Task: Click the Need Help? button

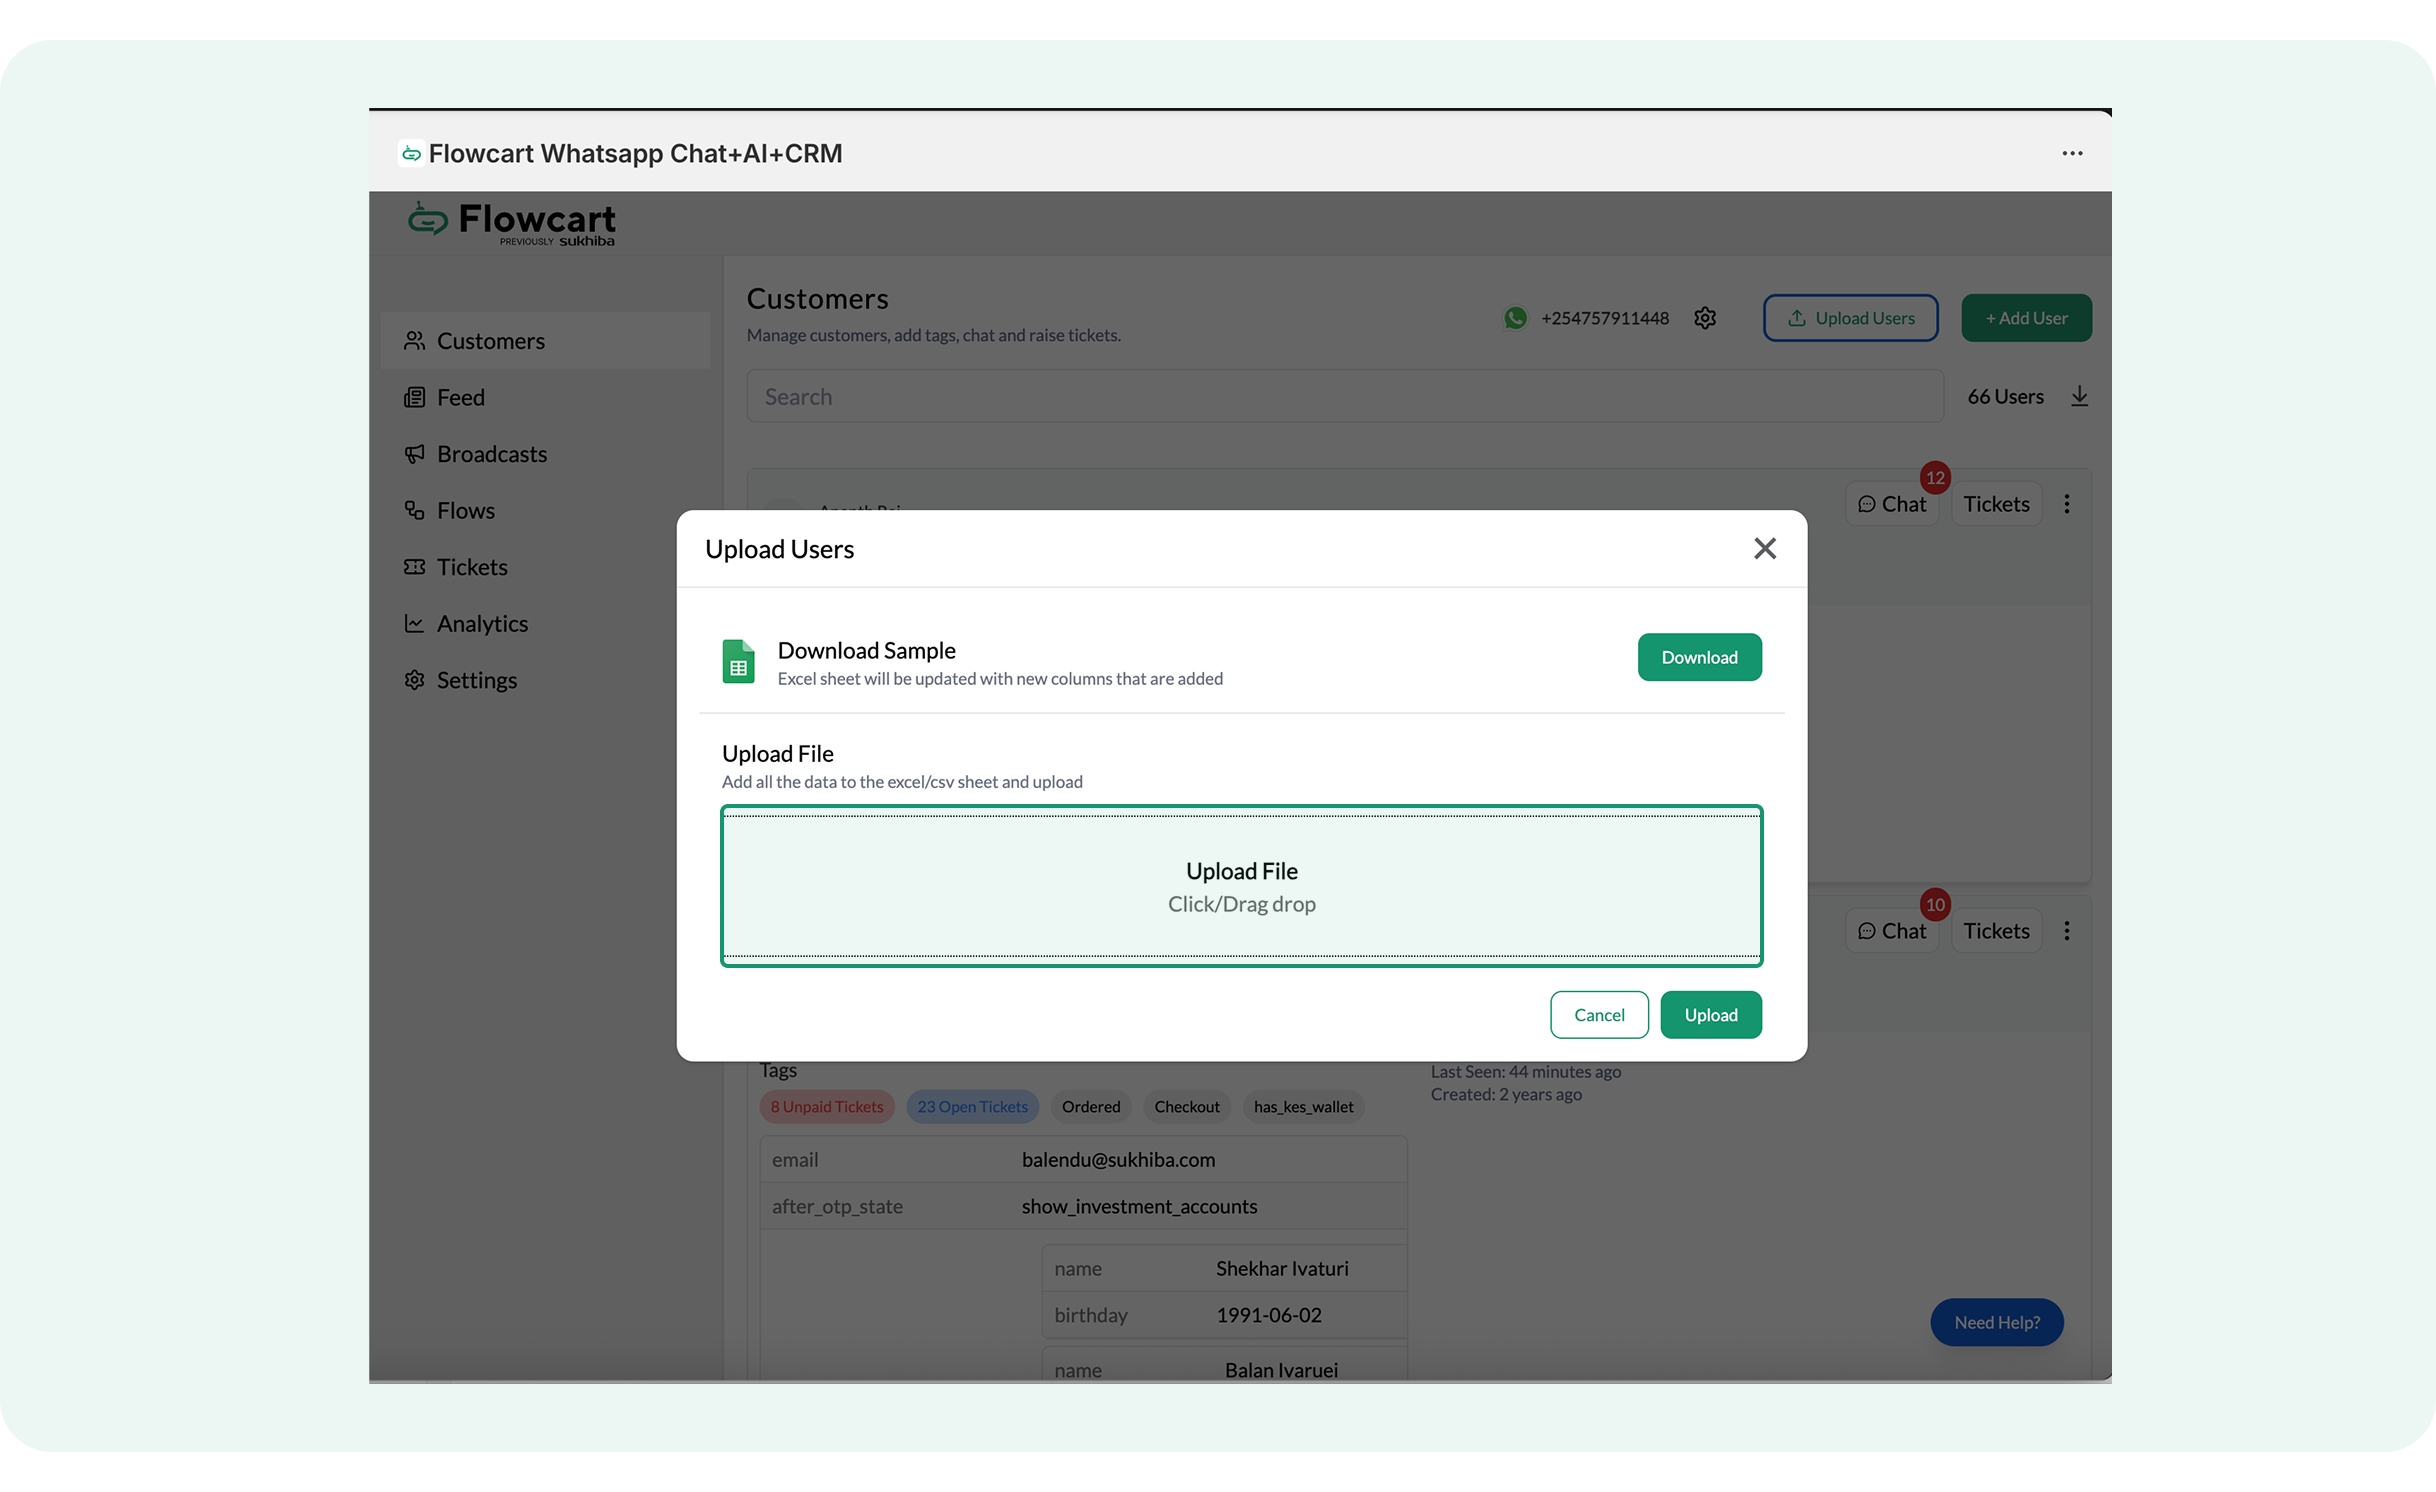Action: coord(1996,1322)
